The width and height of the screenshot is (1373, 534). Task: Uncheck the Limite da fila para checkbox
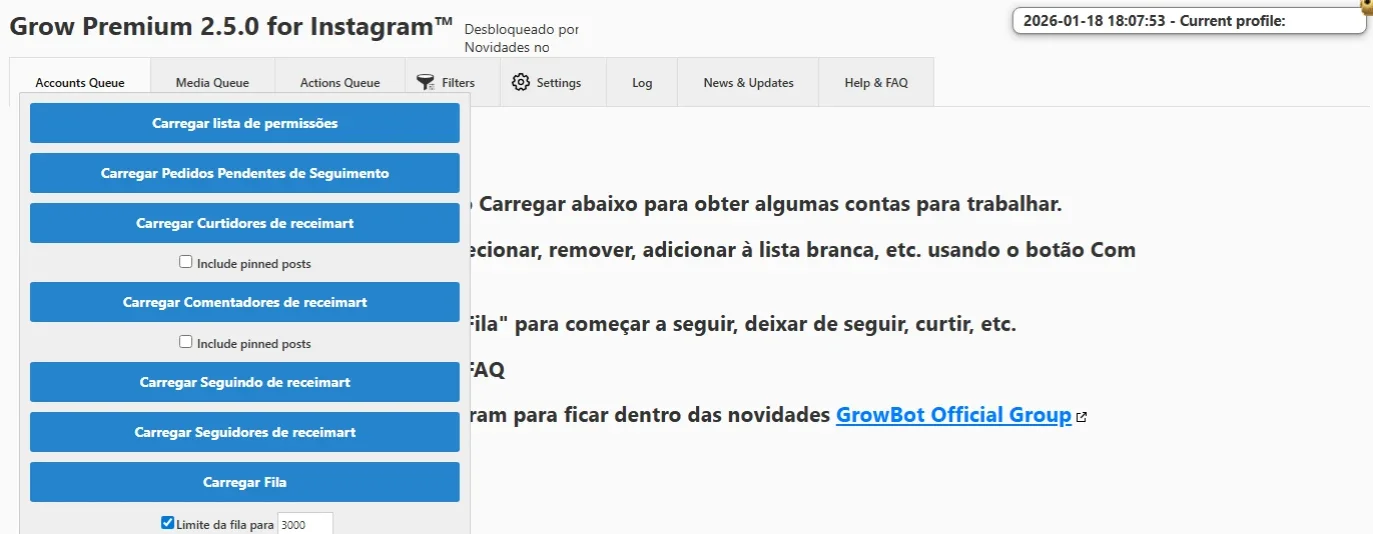[x=168, y=523]
